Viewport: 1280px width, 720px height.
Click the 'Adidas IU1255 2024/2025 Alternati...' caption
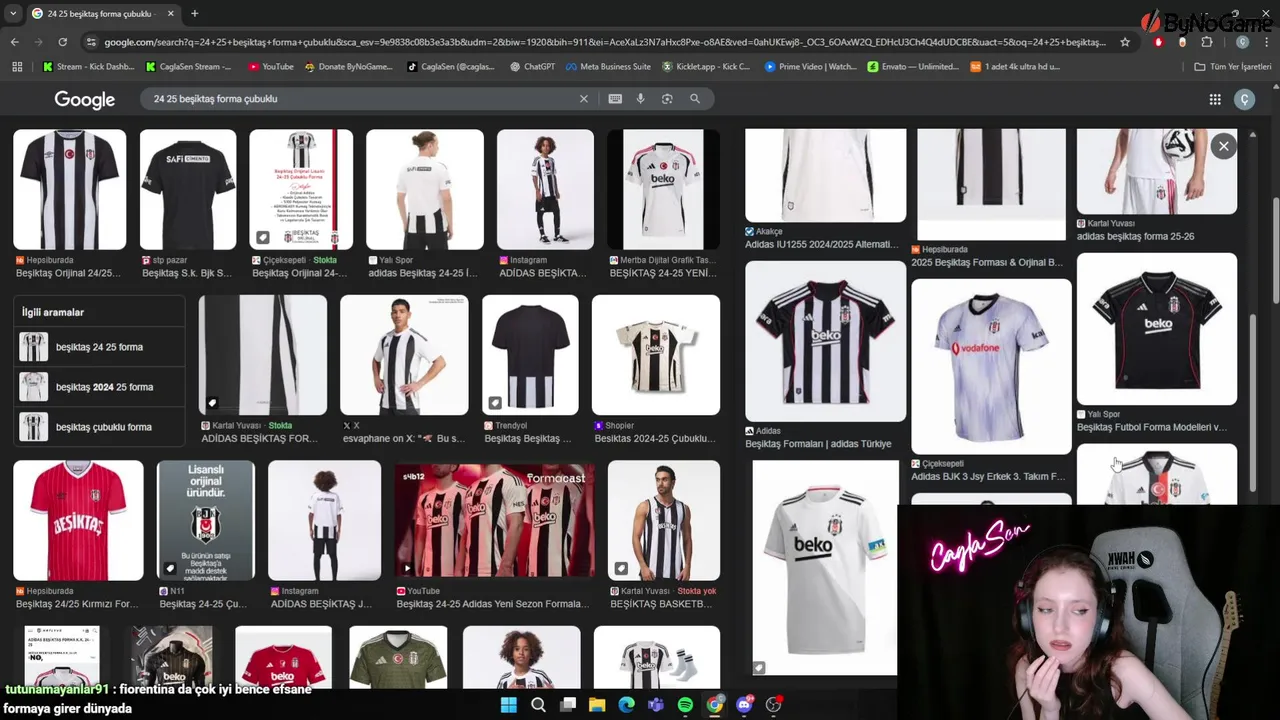pyautogui.click(x=822, y=245)
